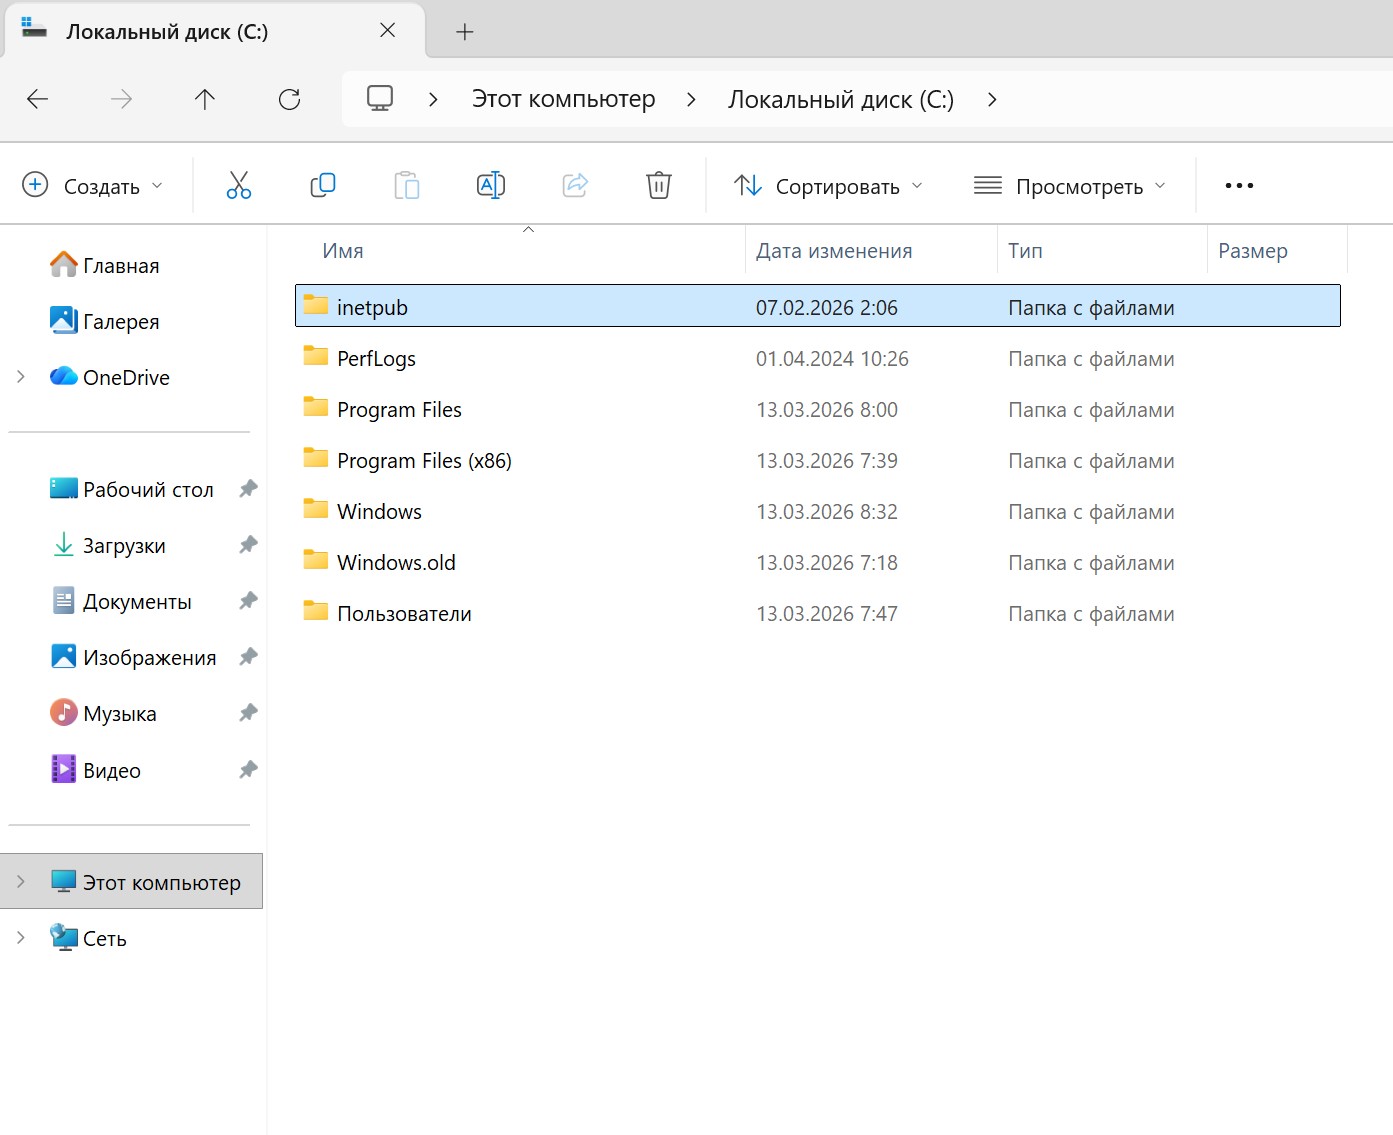Sort by Дата изменения column header
The width and height of the screenshot is (1393, 1135).
tap(871, 250)
